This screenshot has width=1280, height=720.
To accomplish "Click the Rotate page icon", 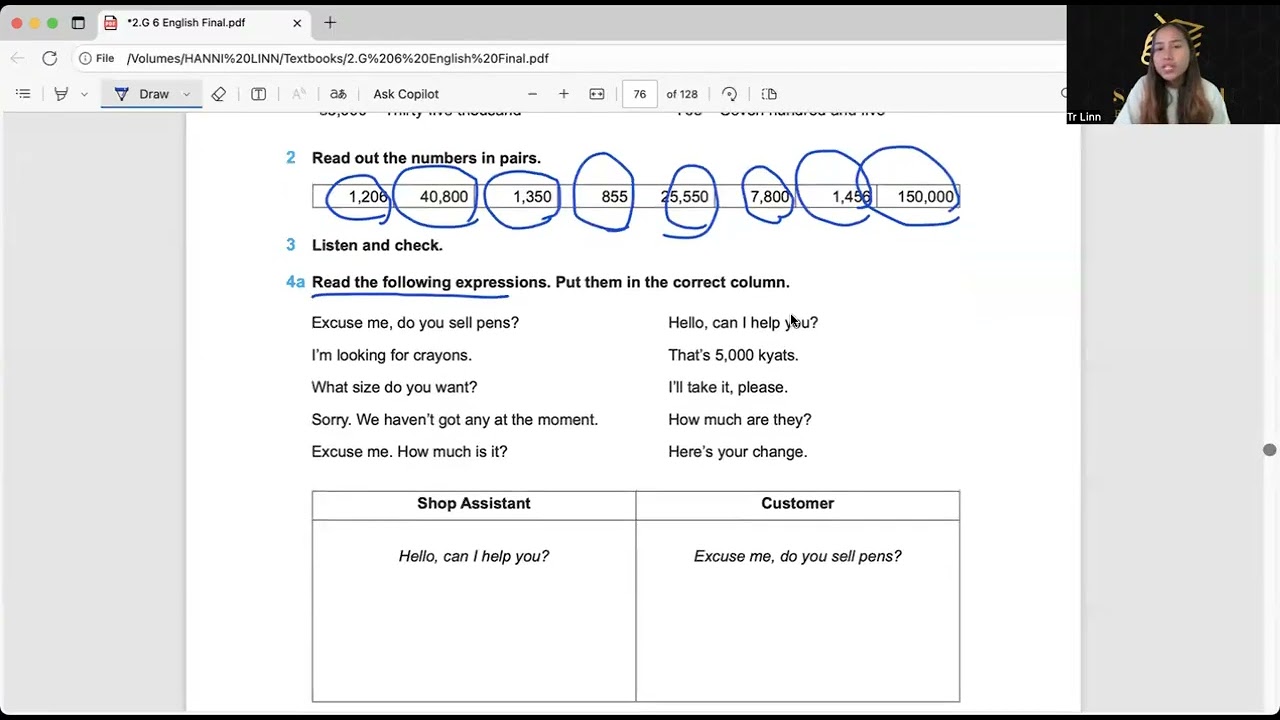I will (x=729, y=94).
